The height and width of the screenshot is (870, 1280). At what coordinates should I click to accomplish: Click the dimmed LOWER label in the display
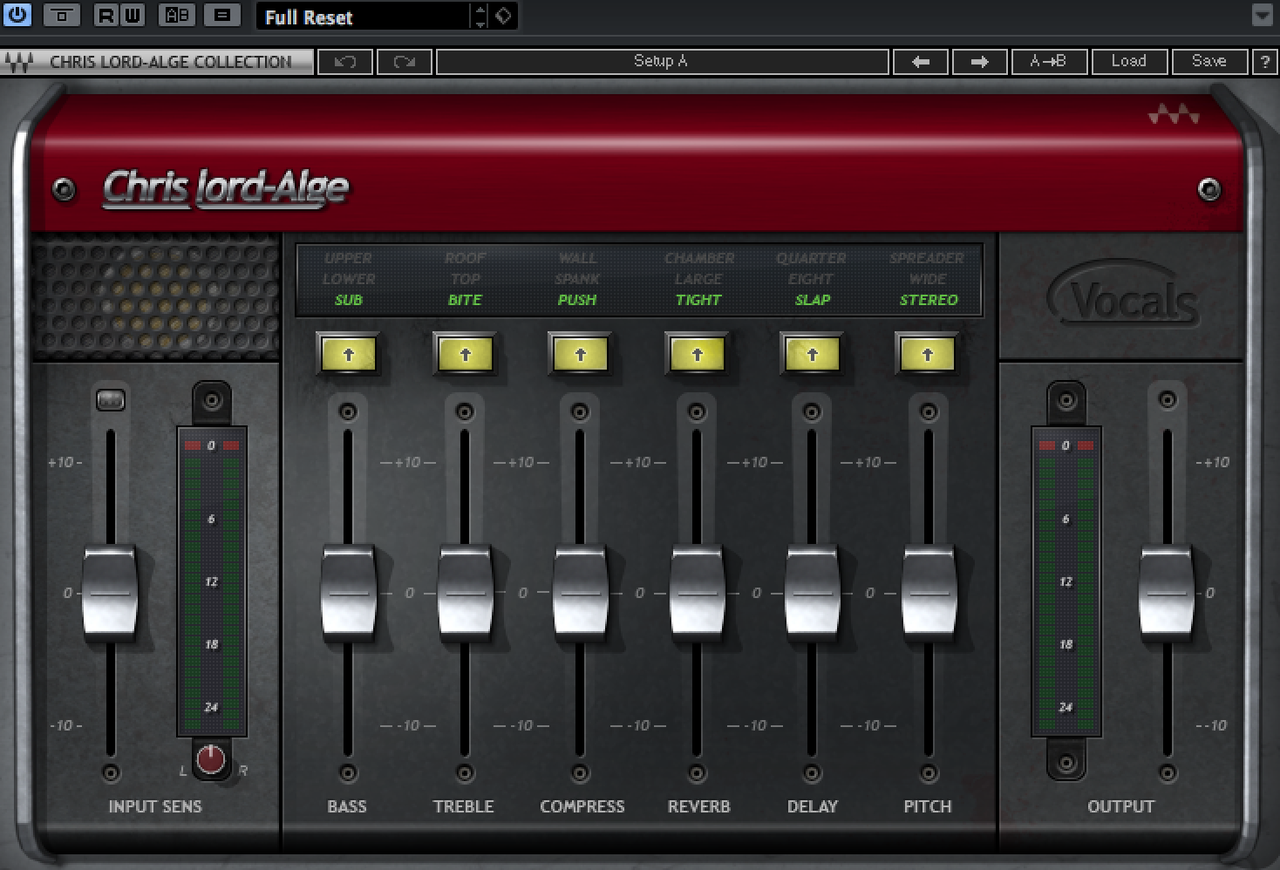(349, 279)
